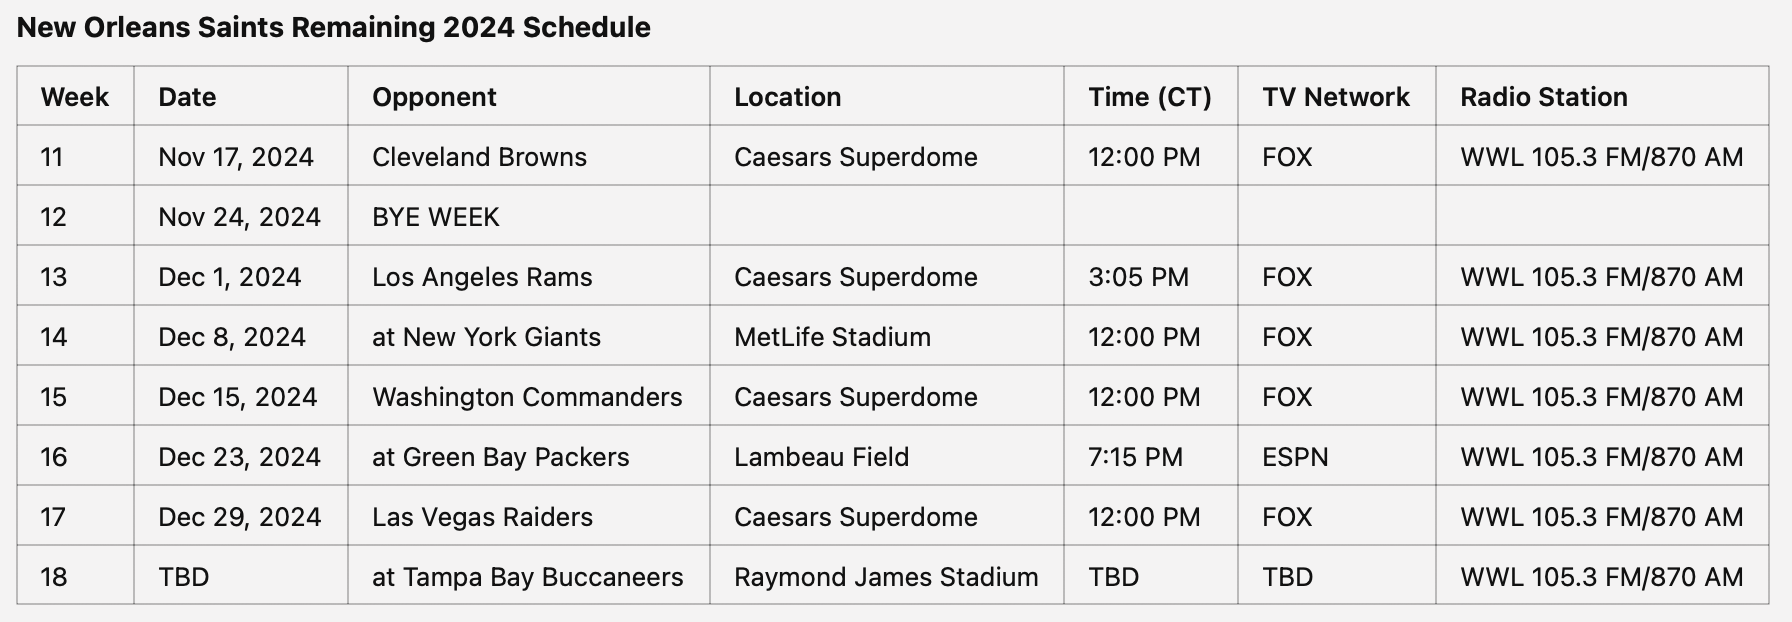
Task: Click the BYE WEEK cell
Action: (x=529, y=217)
